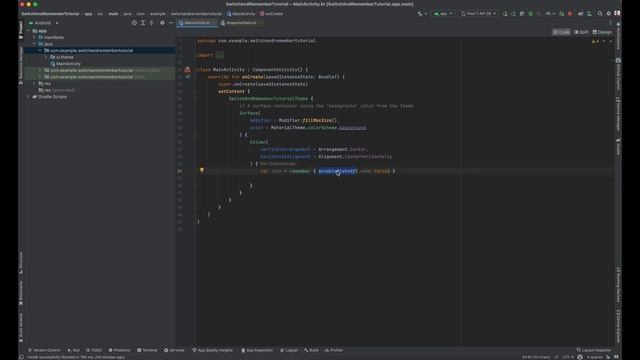Open the Android project view dropdown

pos(43,23)
